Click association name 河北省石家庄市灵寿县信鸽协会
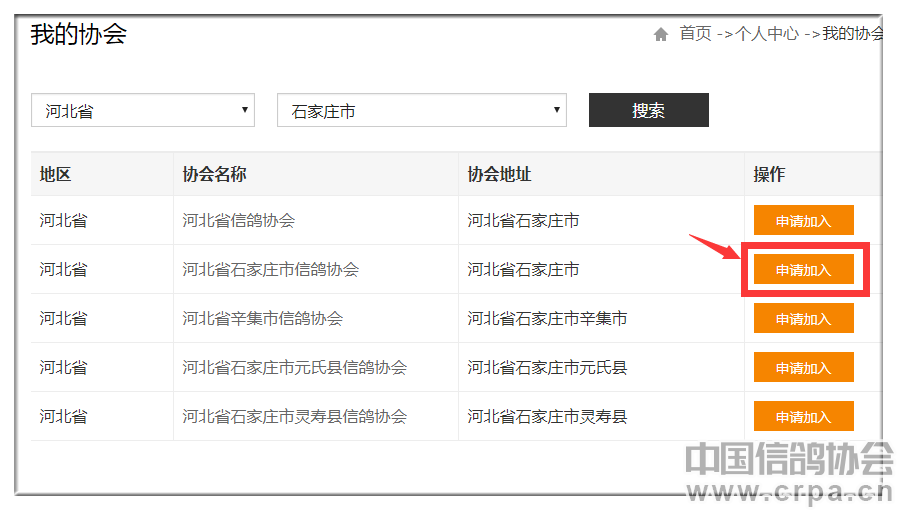This screenshot has height=510, width=897. (295, 417)
